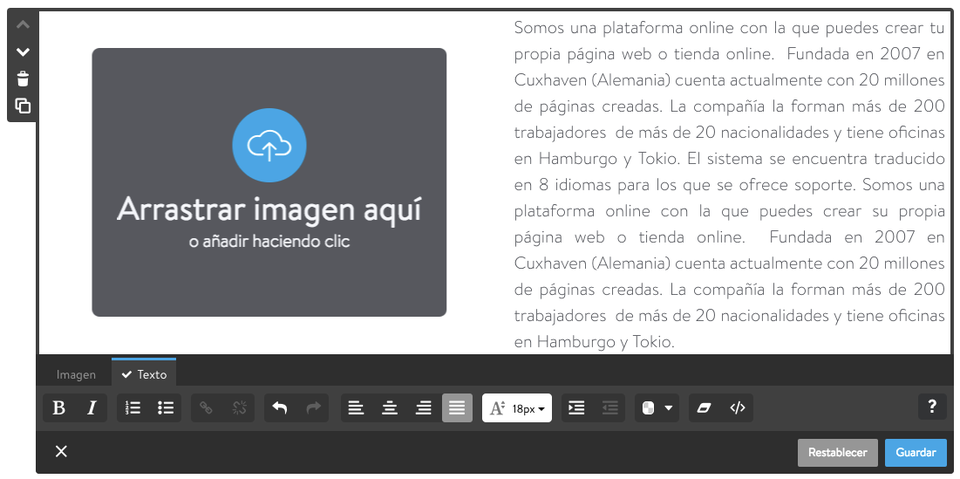
Task: Insert a bulleted list
Action: pos(165,408)
